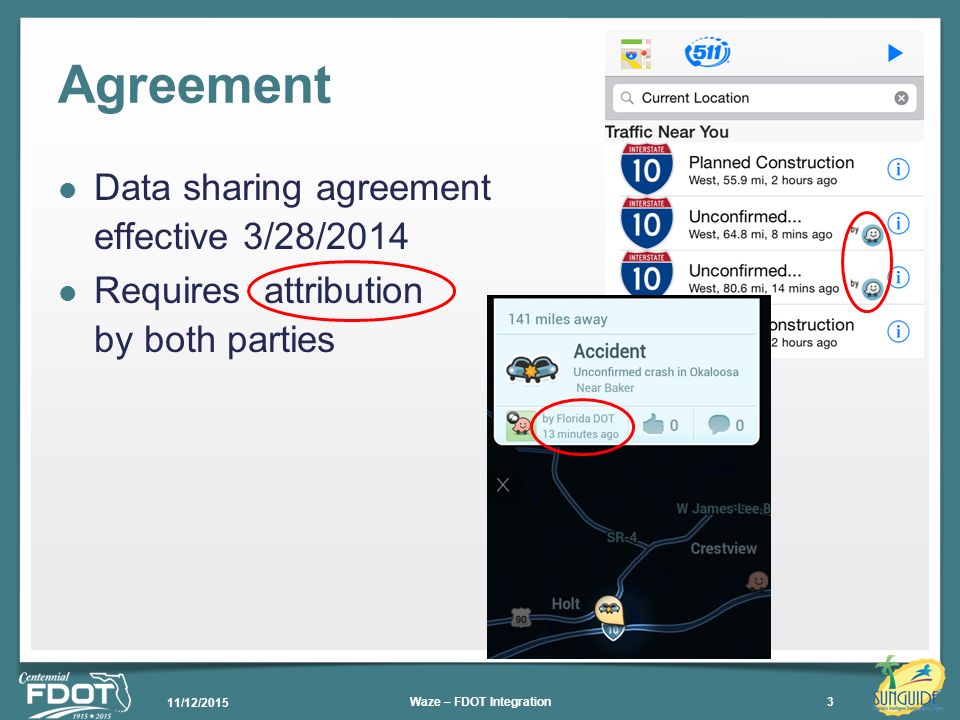Screen dimensions: 960x720
Task: Click the Crestview label on map
Action: click(723, 549)
